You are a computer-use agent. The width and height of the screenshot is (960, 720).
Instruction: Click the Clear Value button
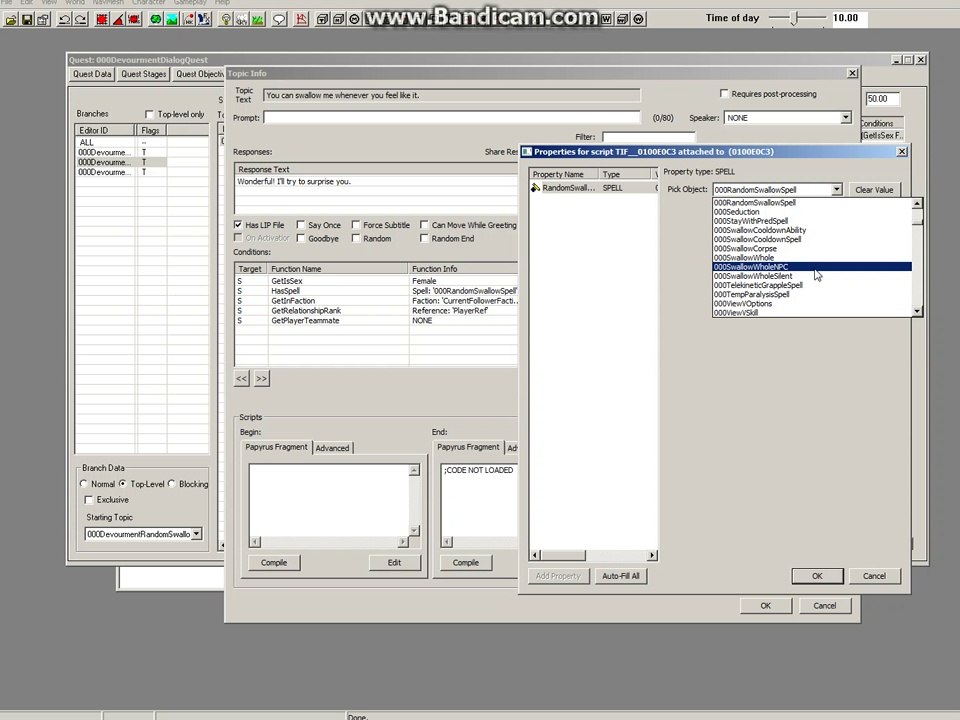(874, 190)
